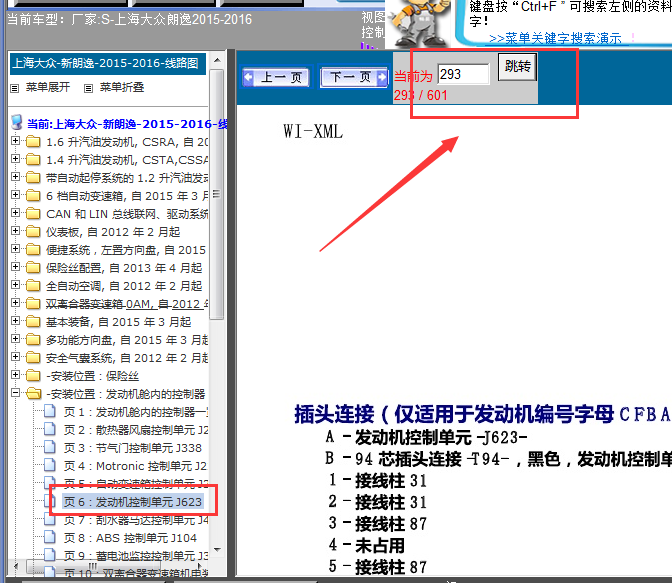Viewport: 672px width, 583px height.
Task: Collapse the -安装位置:发动机舱内的控制器 folder
Action: 15,393
